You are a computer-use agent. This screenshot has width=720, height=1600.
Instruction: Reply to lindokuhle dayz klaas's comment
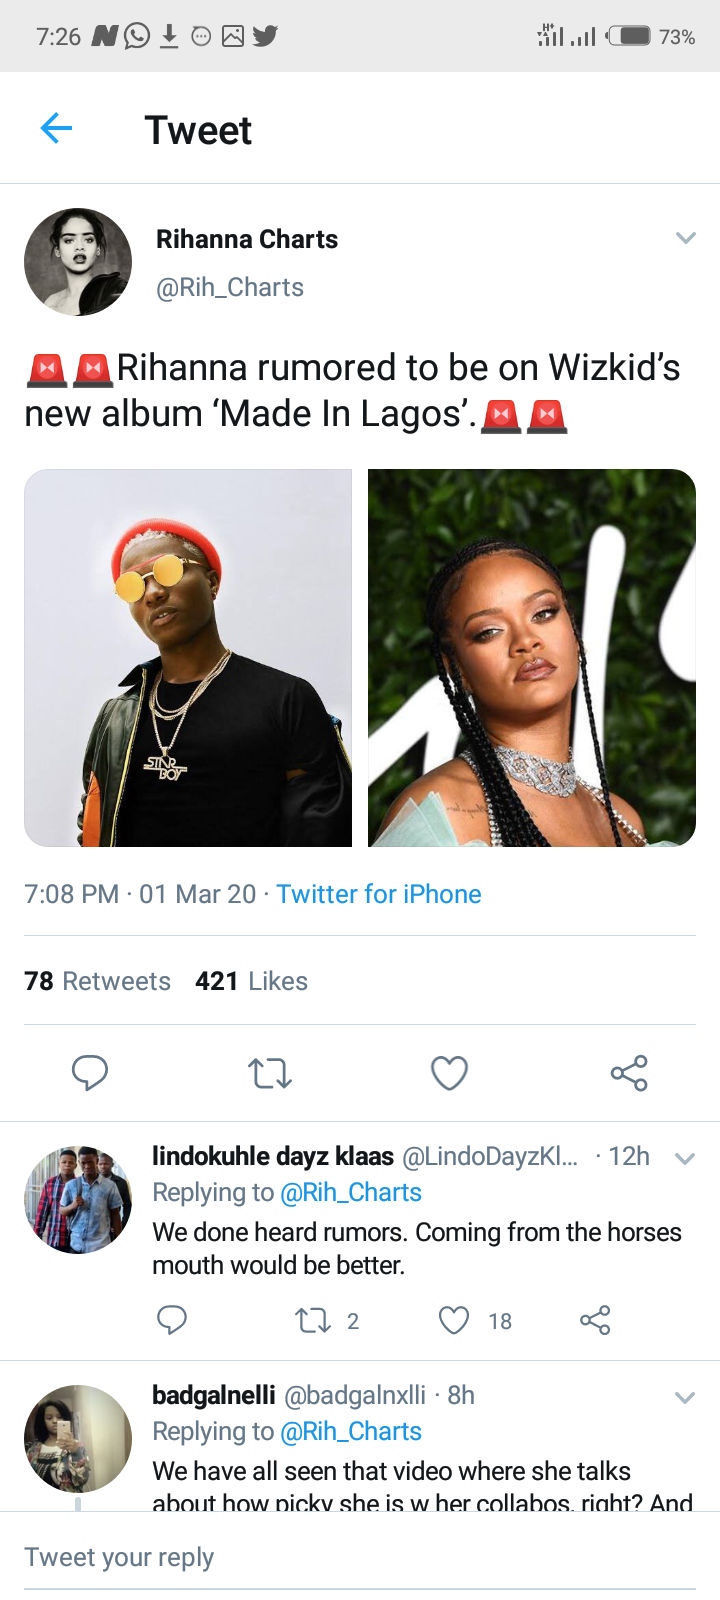tap(172, 1320)
